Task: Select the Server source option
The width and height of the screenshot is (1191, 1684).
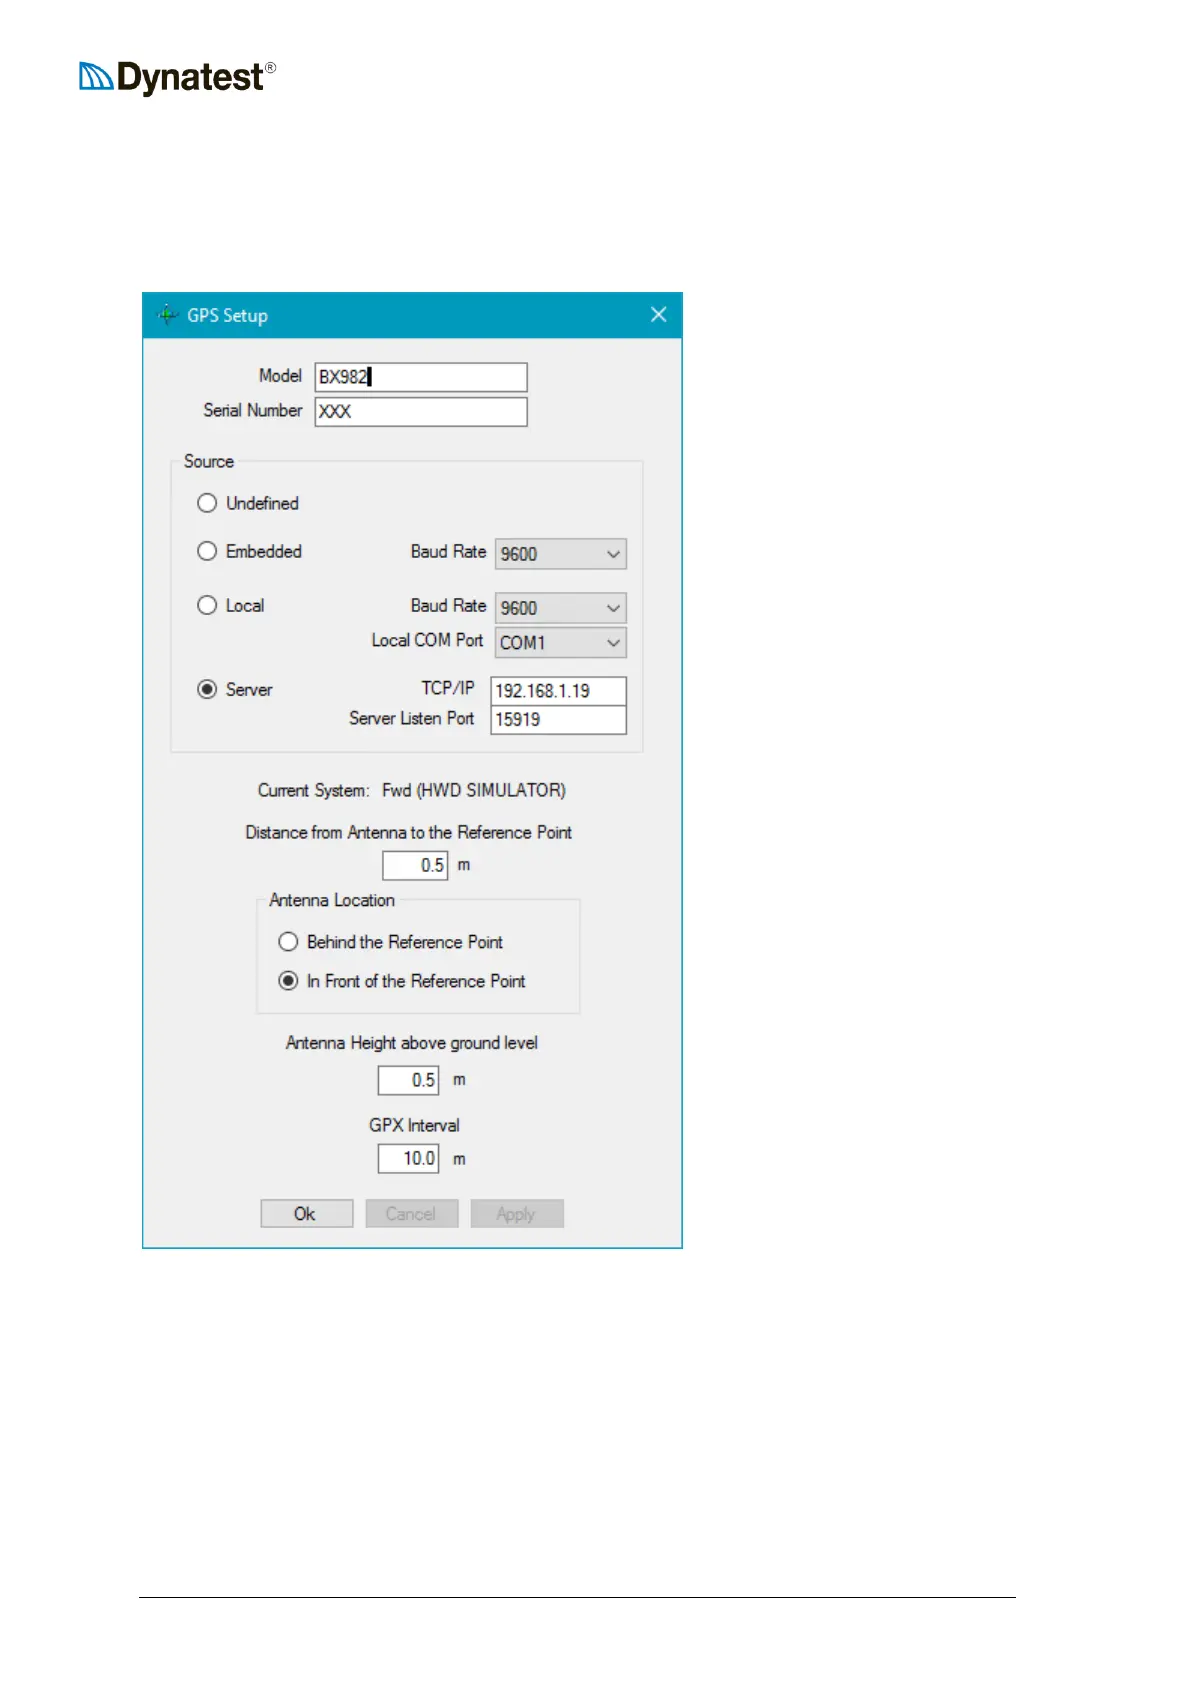Action: pos(235,689)
